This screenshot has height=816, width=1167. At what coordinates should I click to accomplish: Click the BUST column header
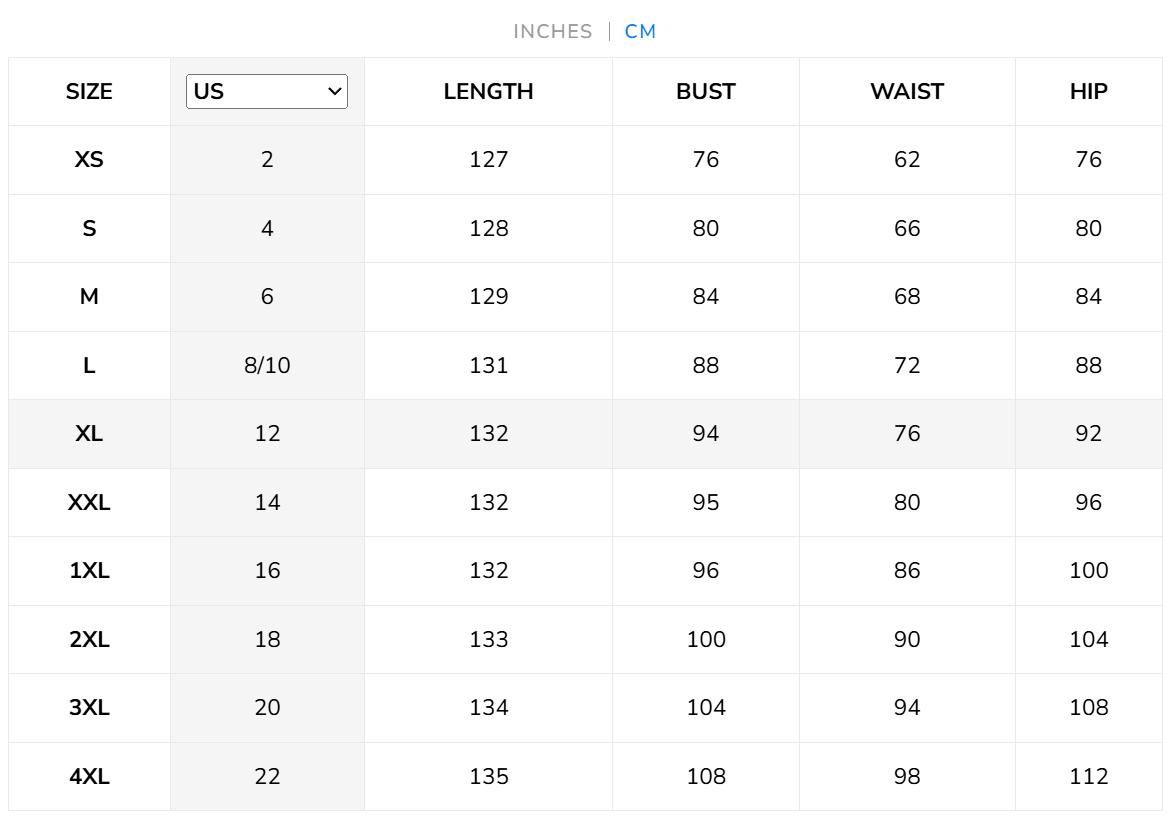(705, 92)
